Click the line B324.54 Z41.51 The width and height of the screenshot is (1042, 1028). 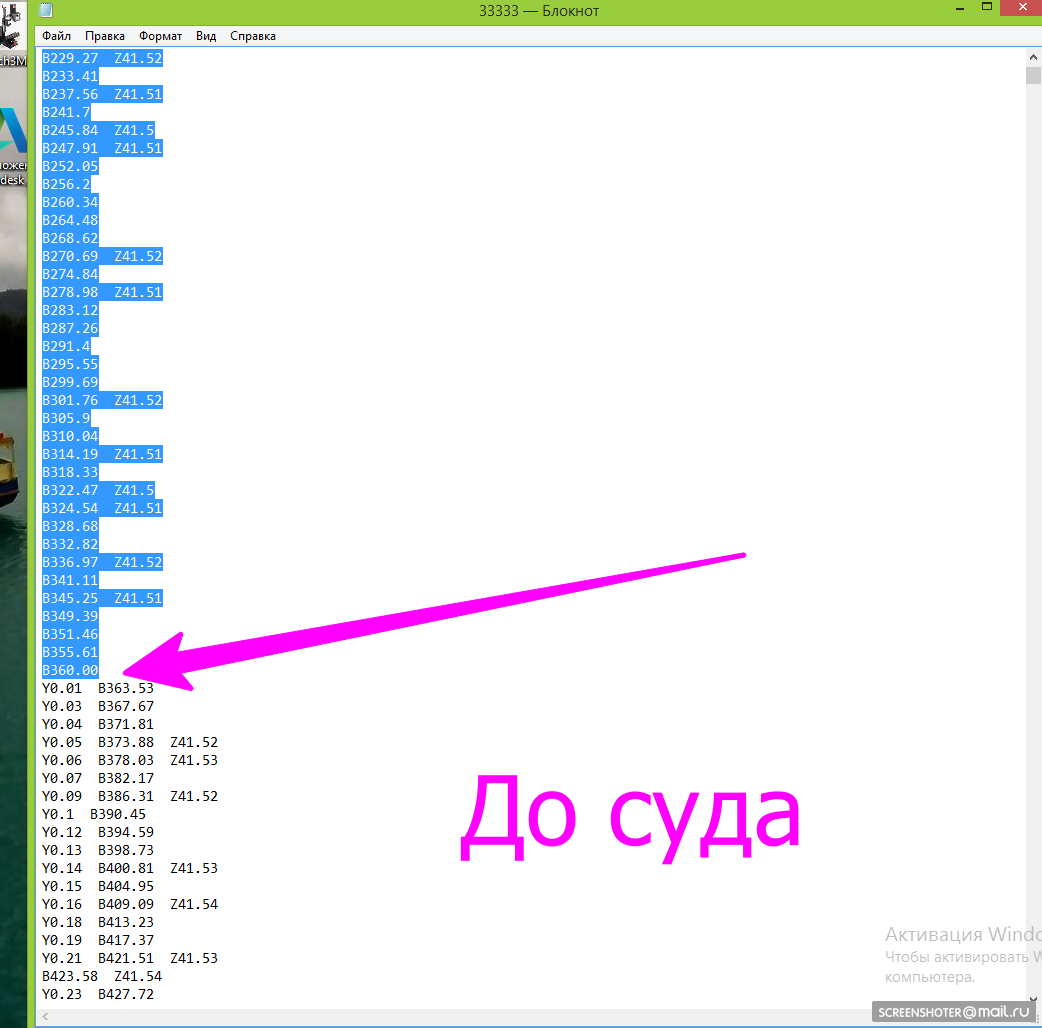102,508
